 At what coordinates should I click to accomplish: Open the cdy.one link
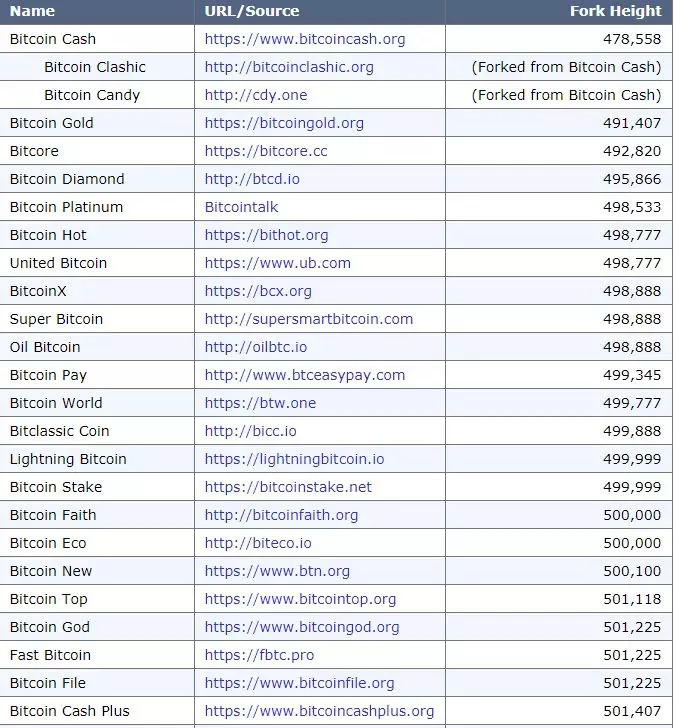point(256,95)
